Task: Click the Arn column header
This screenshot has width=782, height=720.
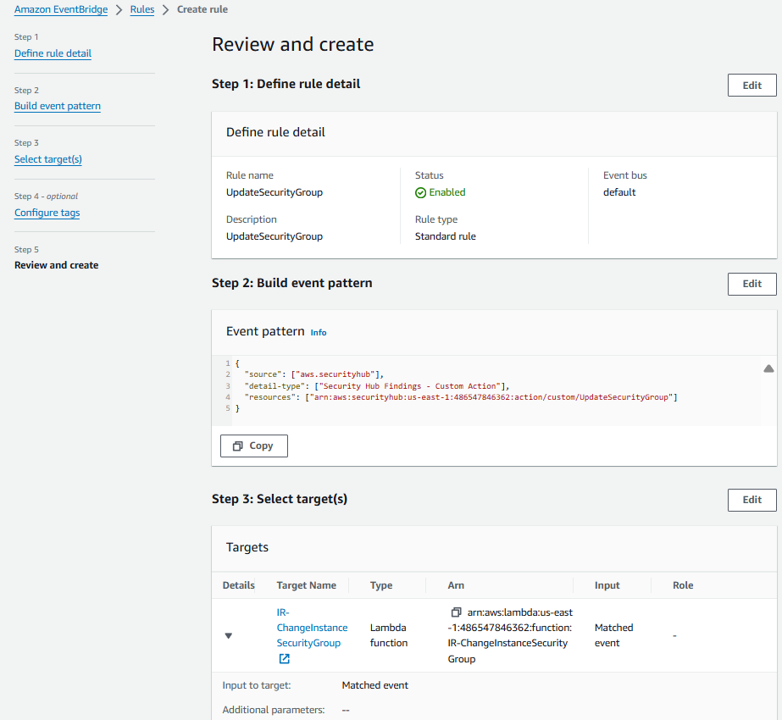Action: click(x=456, y=585)
